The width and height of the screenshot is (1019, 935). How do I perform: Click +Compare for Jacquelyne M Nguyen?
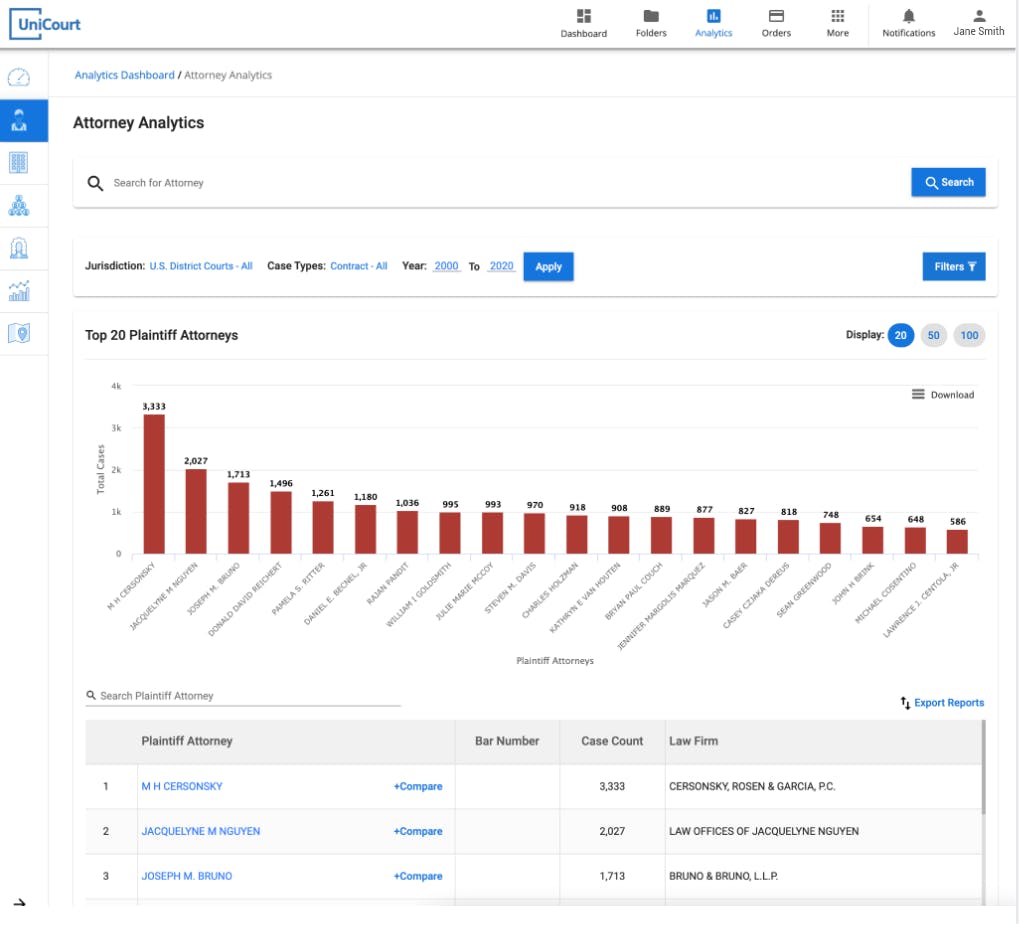[x=418, y=831]
